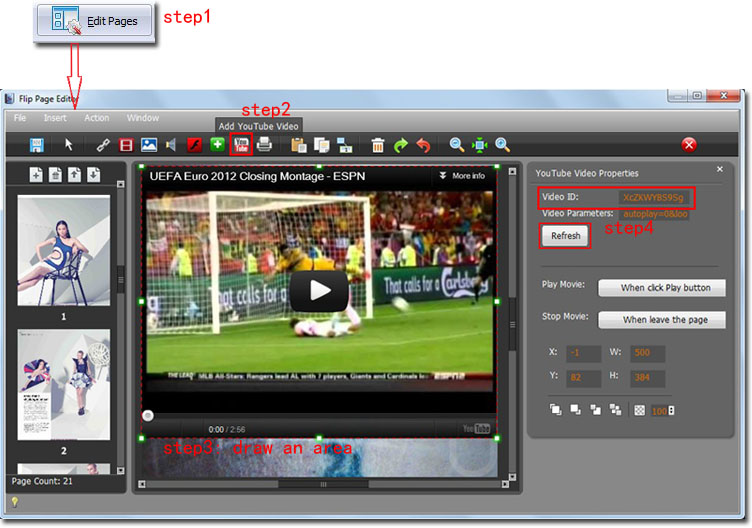This screenshot has height=528, width=752.
Task: Click thumbnail panel scroll up arrow
Action: coord(121,184)
